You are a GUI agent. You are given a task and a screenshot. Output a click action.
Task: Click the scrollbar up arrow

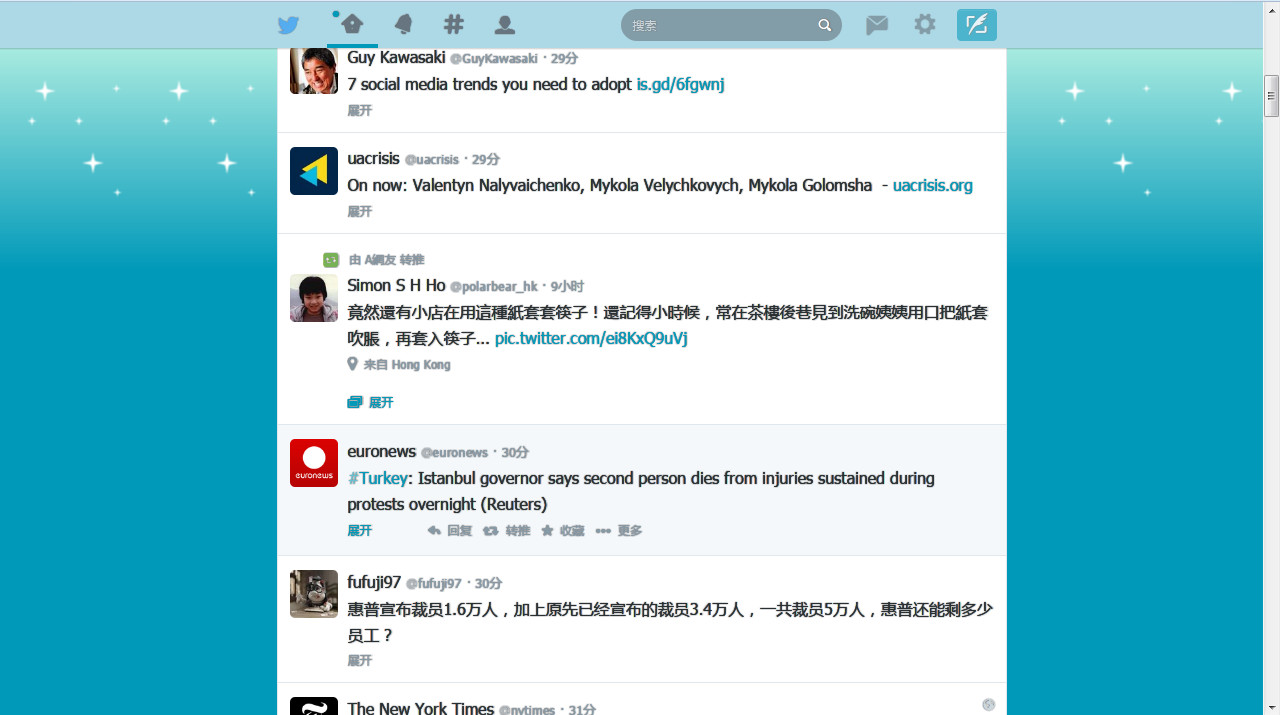1271,8
